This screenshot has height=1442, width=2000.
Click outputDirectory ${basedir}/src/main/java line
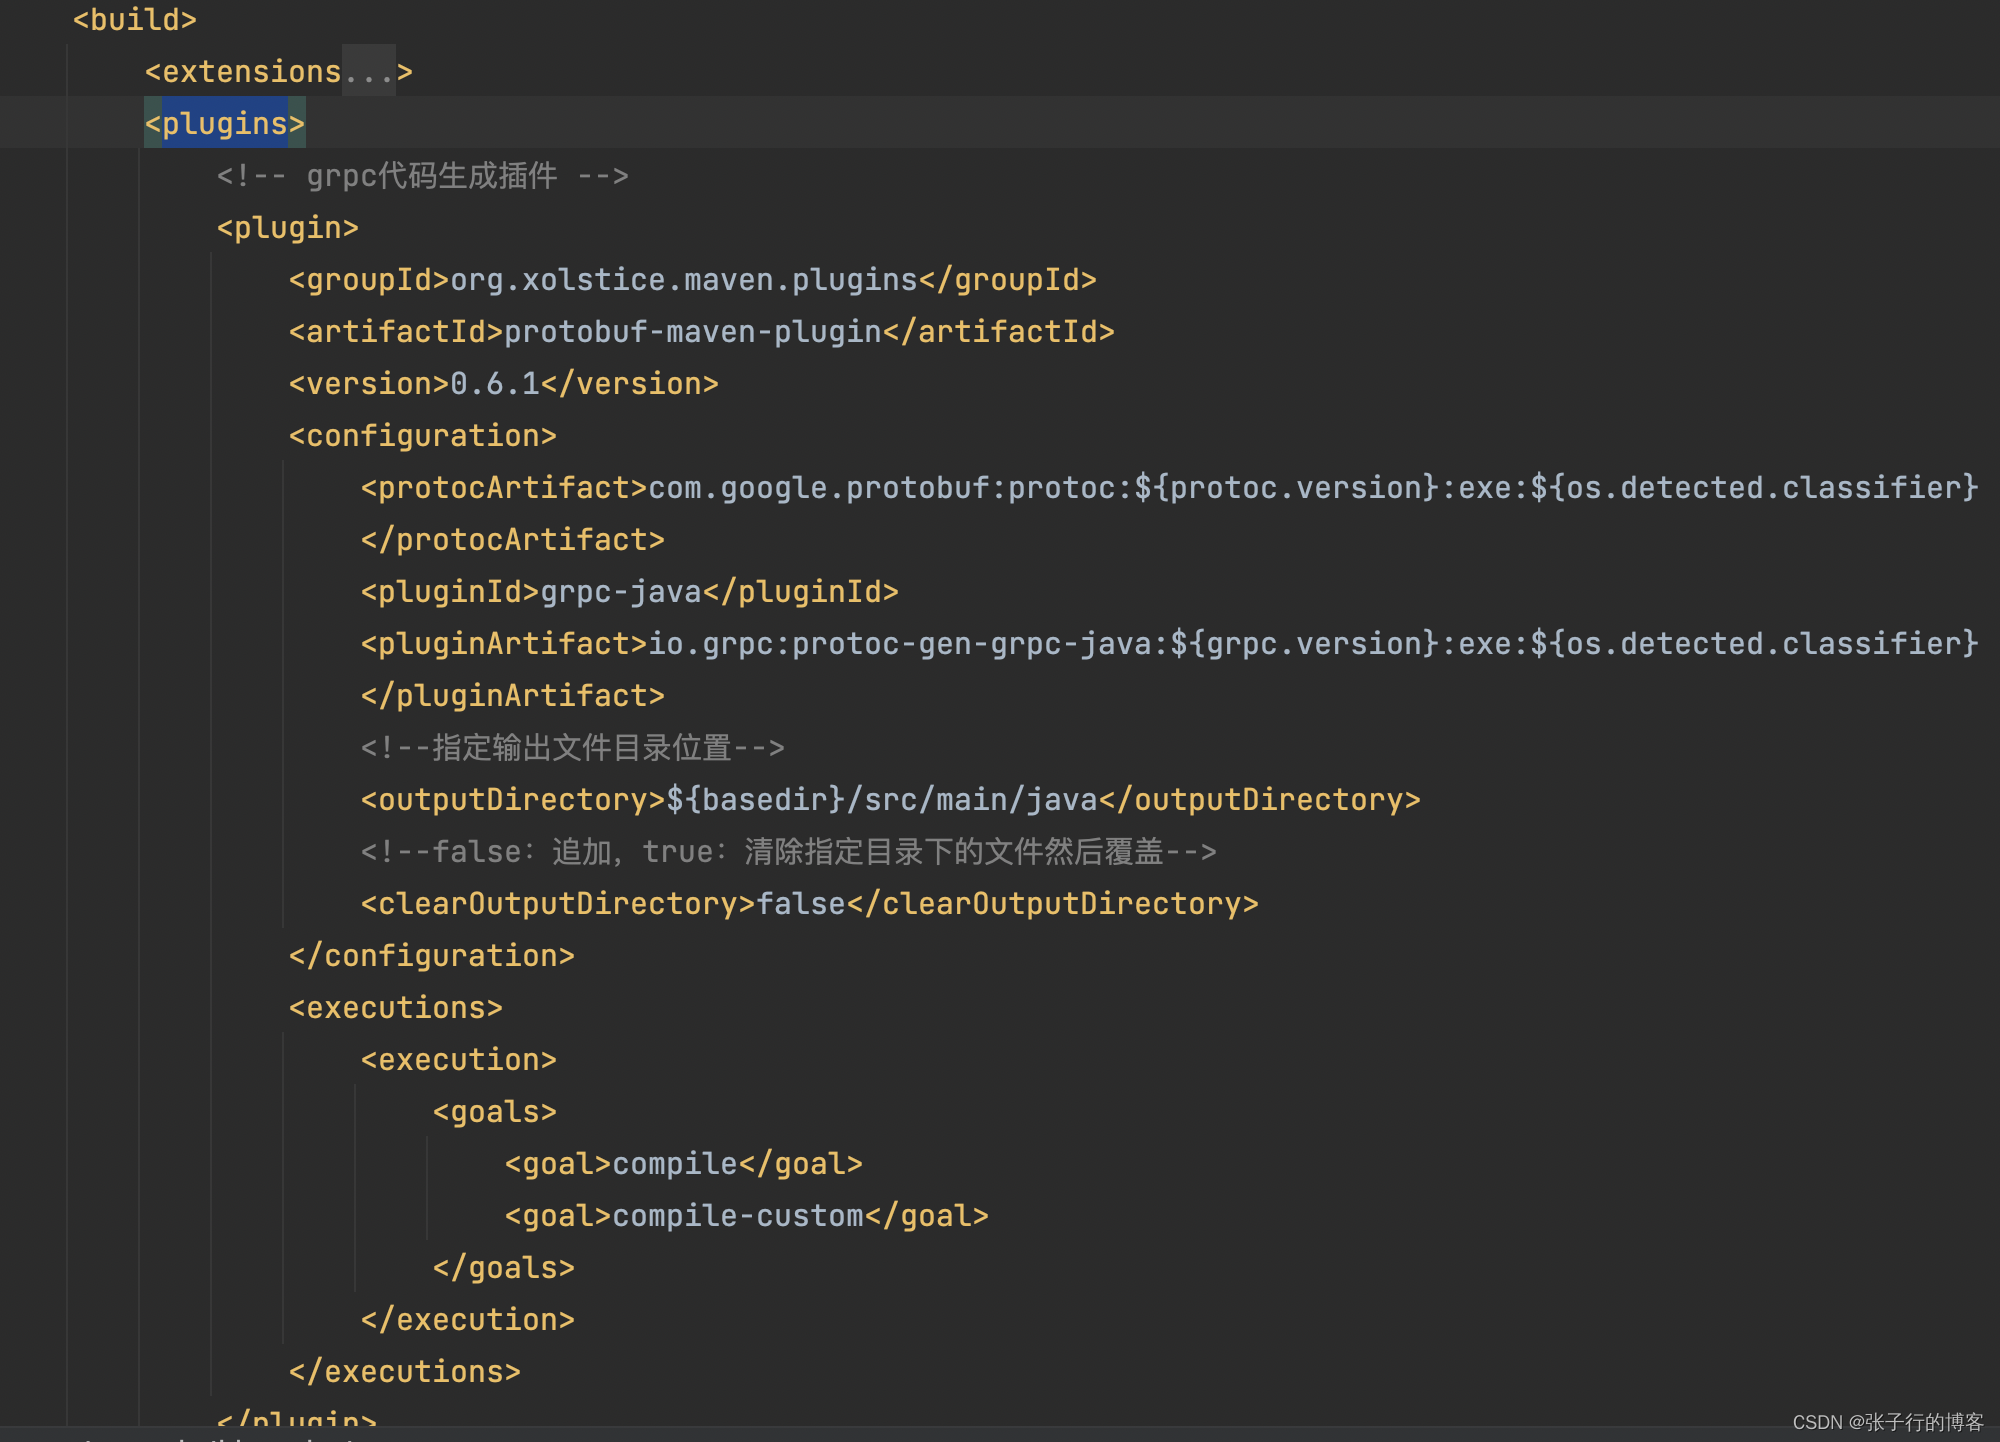(x=891, y=800)
